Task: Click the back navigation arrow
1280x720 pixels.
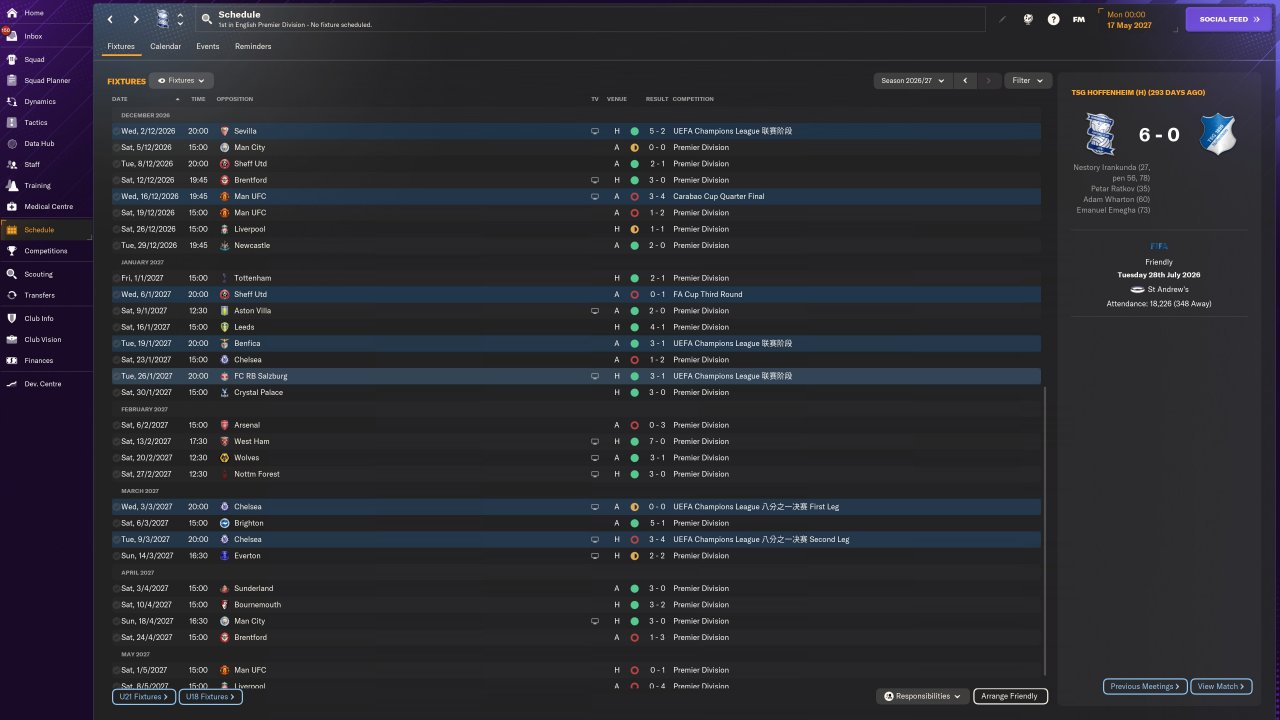Action: point(110,19)
